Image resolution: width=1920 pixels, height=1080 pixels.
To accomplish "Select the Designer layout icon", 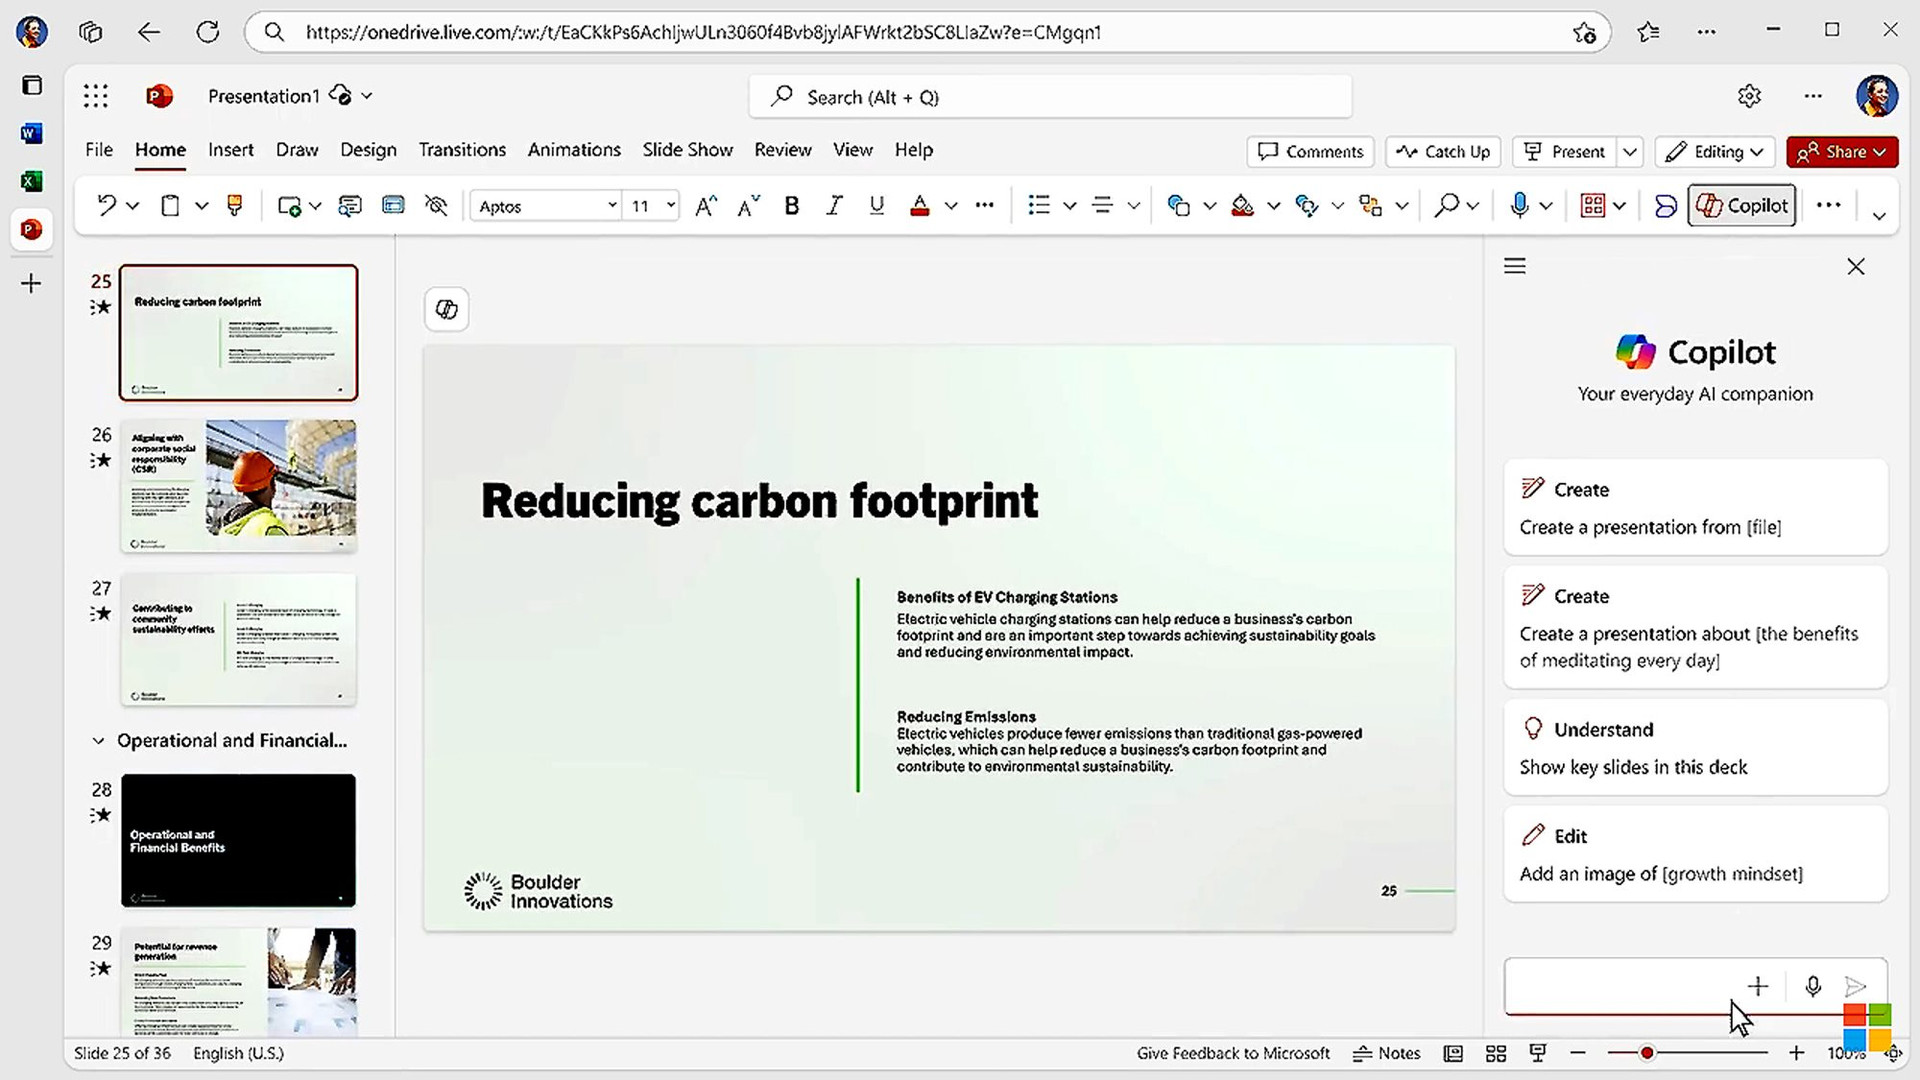I will tap(1664, 206).
